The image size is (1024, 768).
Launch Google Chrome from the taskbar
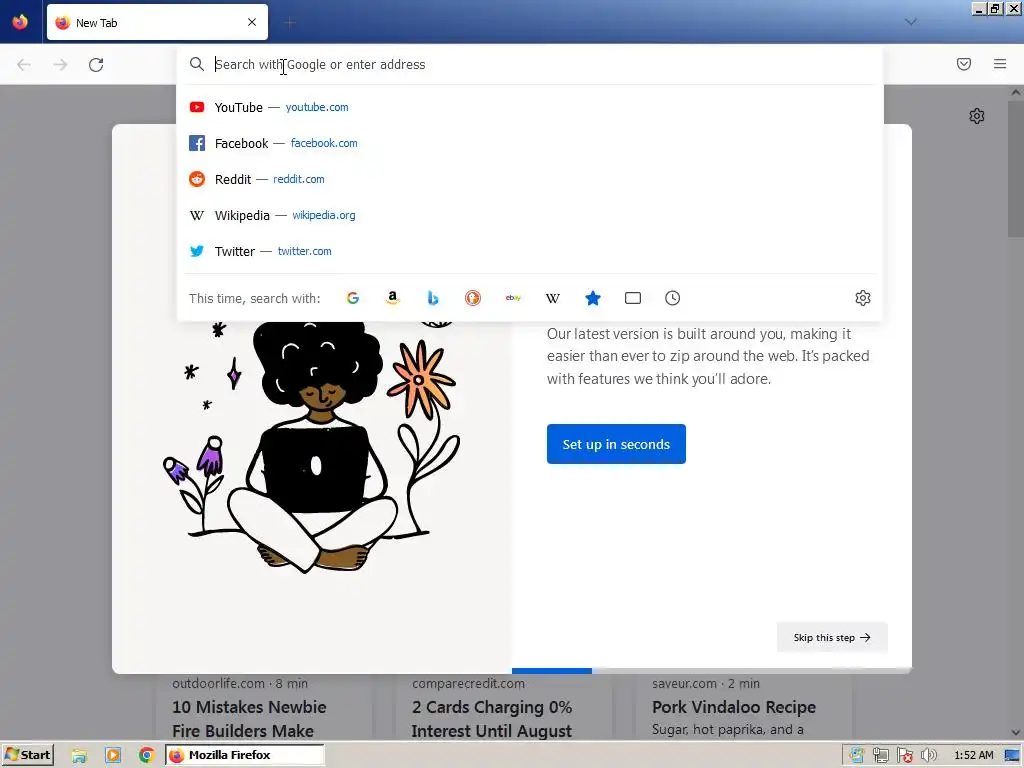(x=146, y=756)
